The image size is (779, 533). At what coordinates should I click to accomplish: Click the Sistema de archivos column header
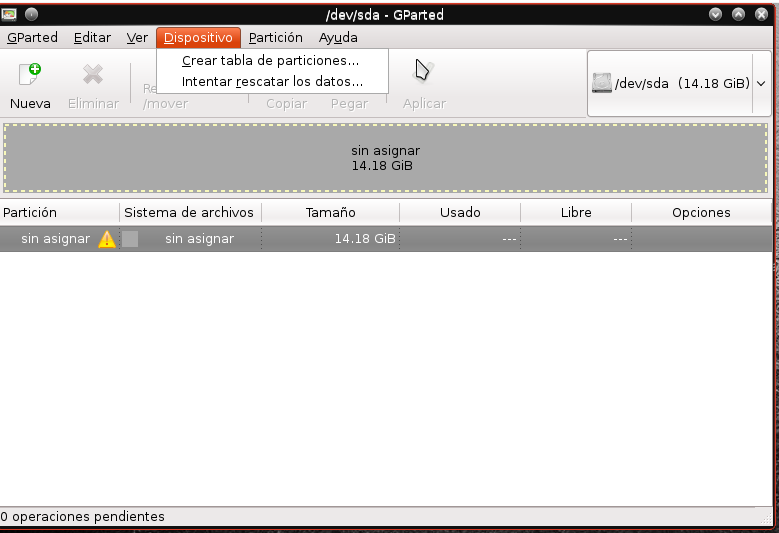190,212
